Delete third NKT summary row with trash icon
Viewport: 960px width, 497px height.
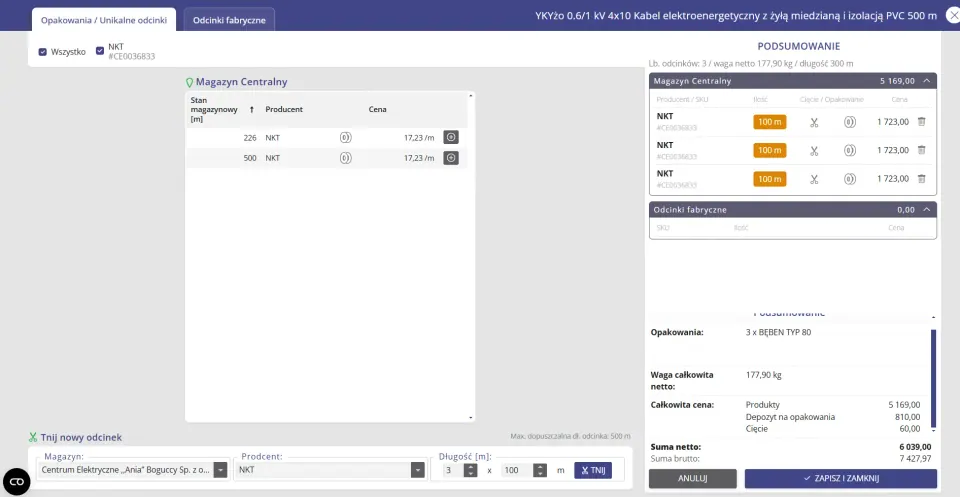(x=921, y=179)
